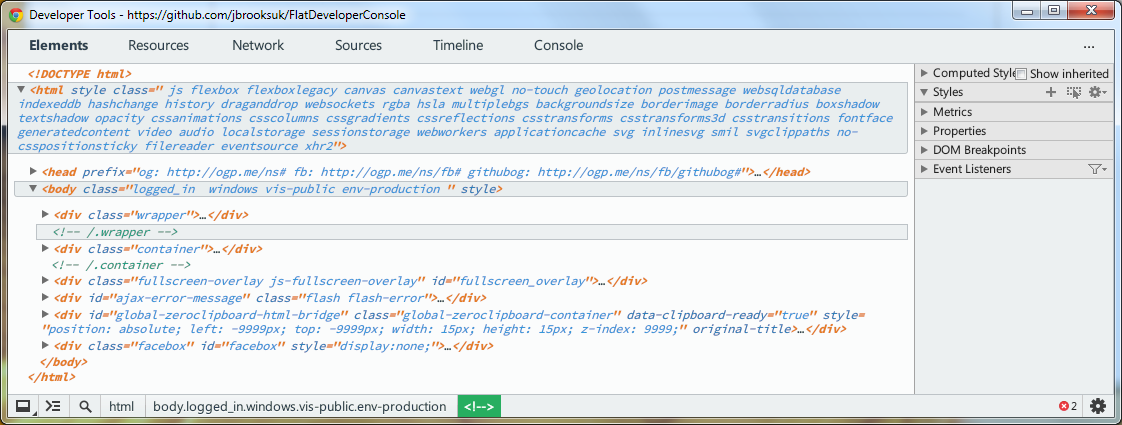Click the red error count indicator

[x=1068, y=406]
